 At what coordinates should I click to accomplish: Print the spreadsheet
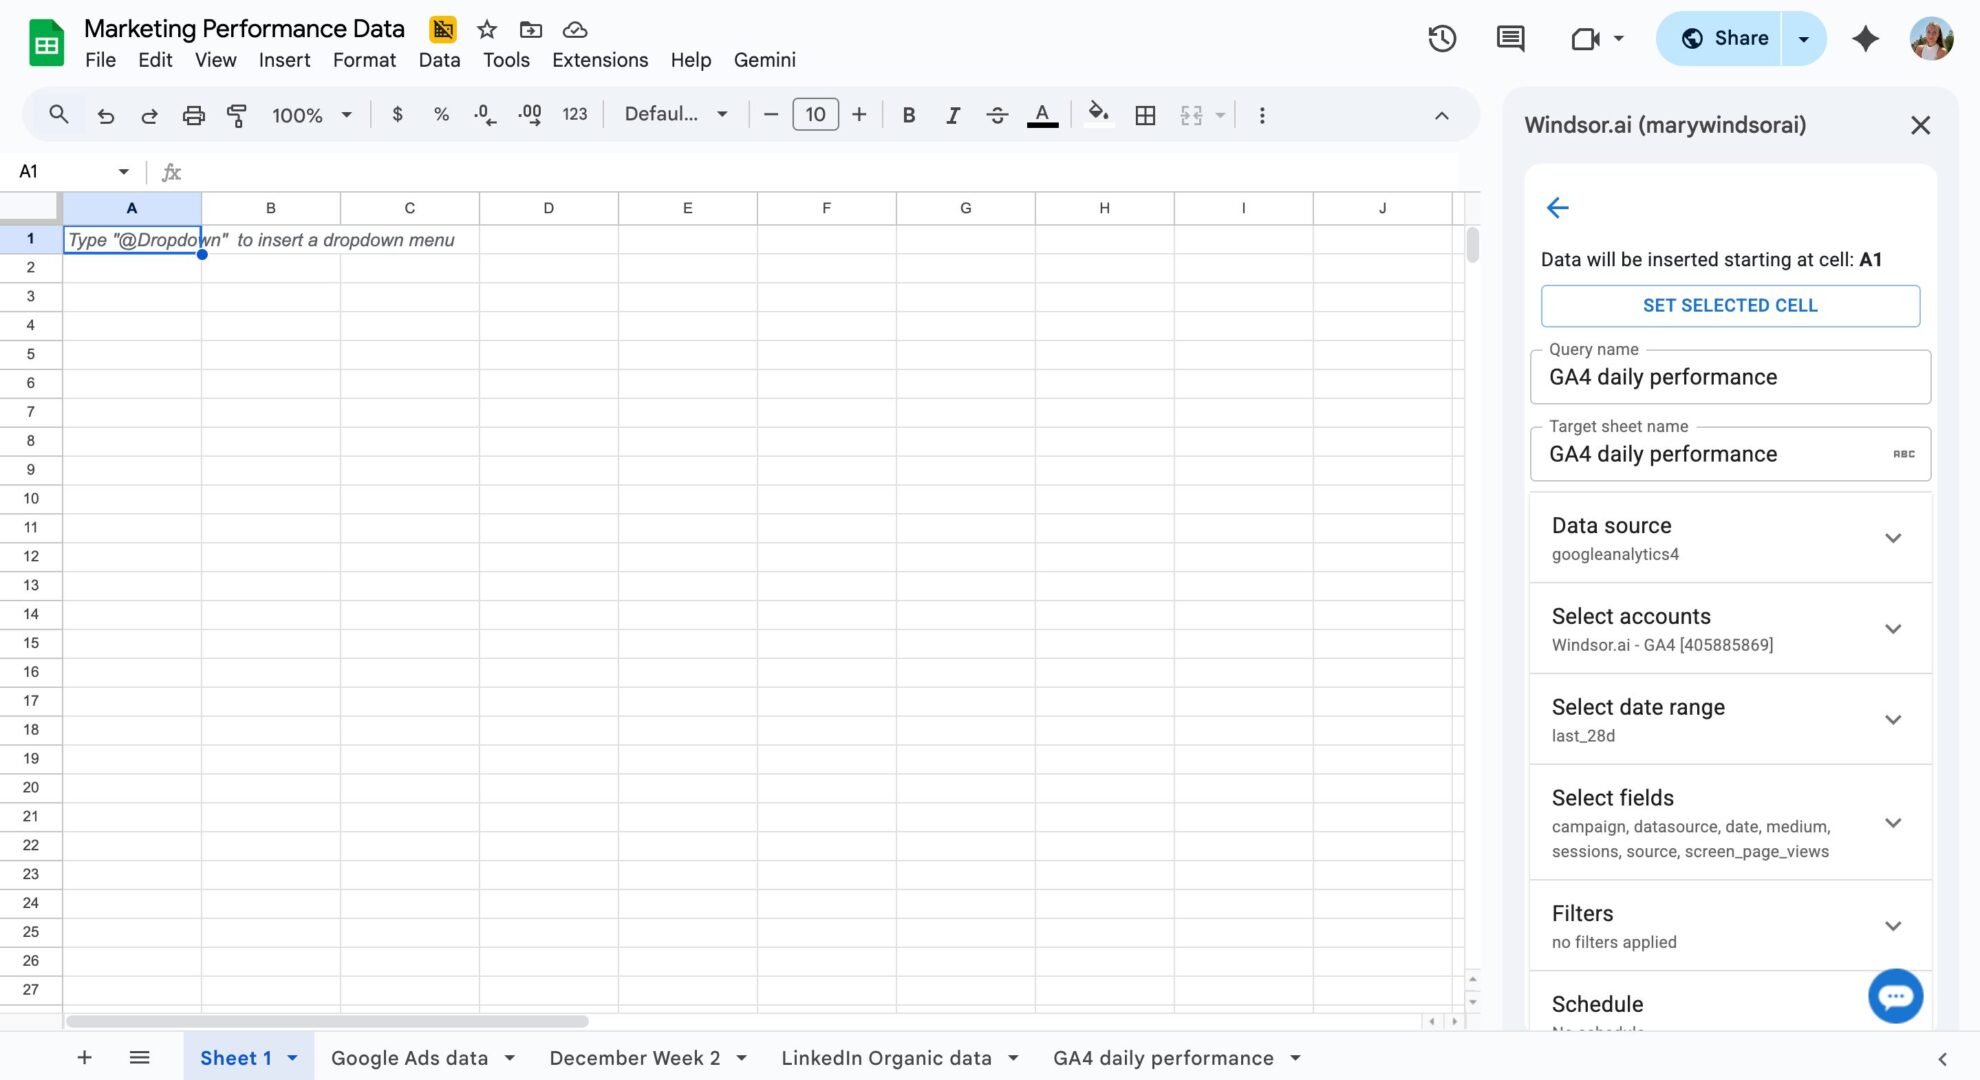pyautogui.click(x=193, y=115)
